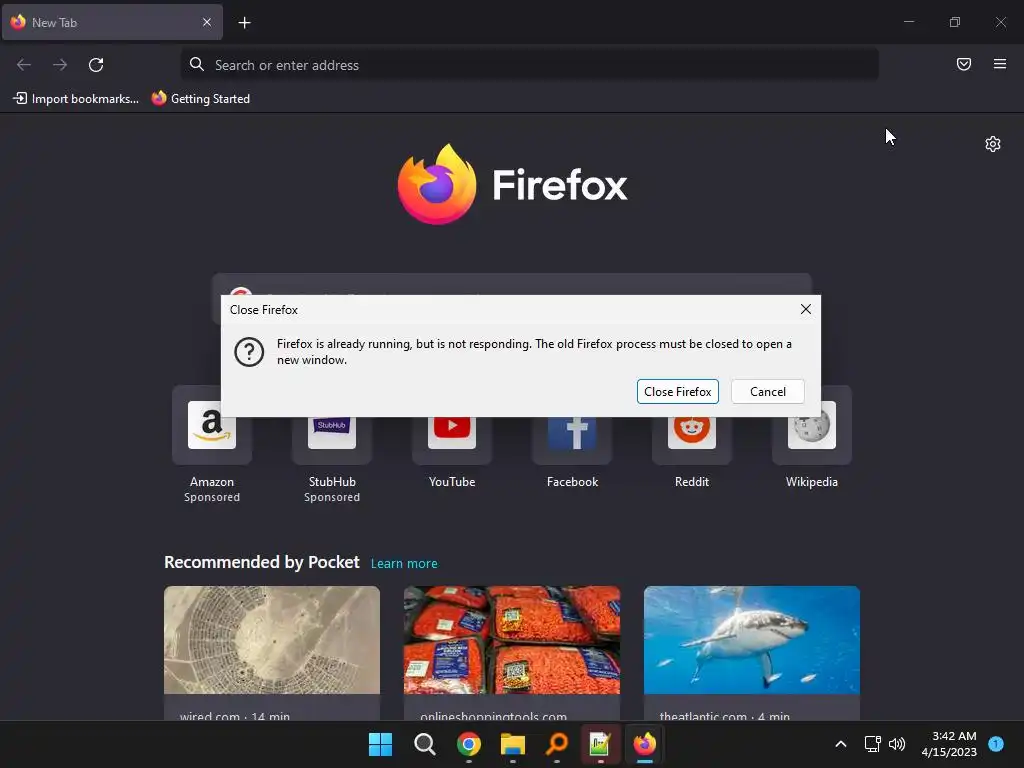Open new tab personalize gear icon
Screen dimensions: 1024x768
coord(993,144)
